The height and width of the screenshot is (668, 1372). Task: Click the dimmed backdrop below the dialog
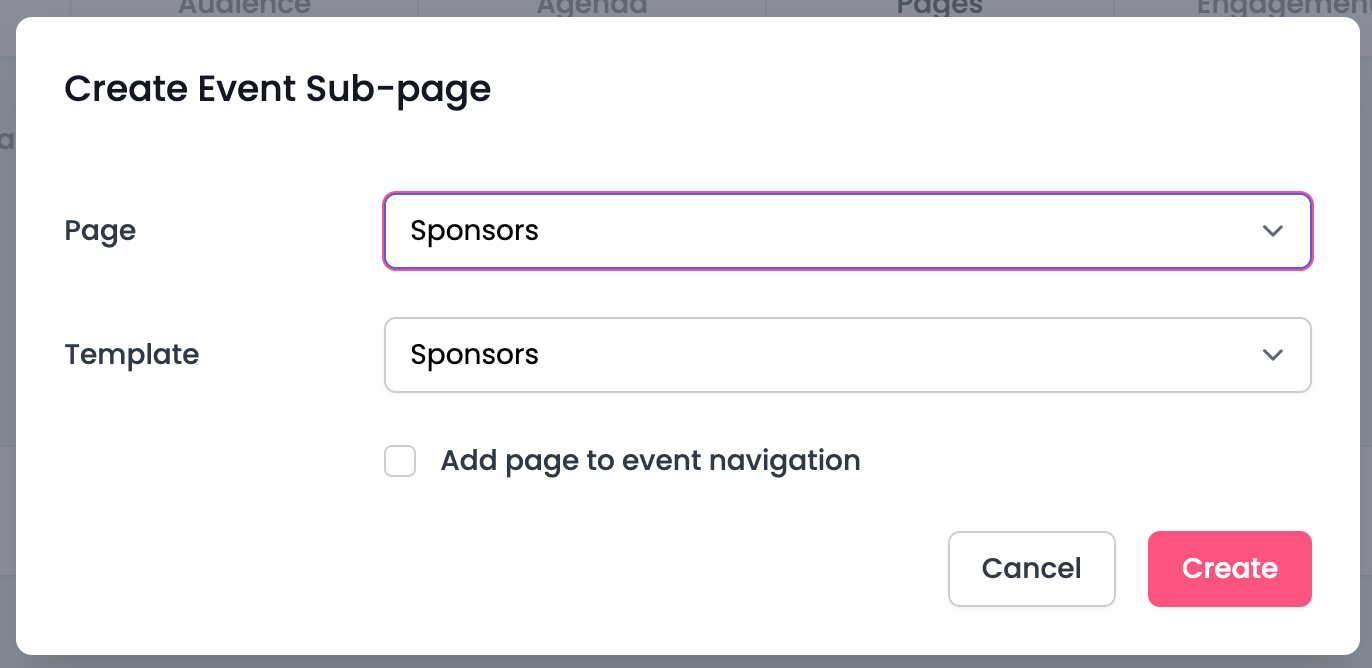(x=686, y=662)
